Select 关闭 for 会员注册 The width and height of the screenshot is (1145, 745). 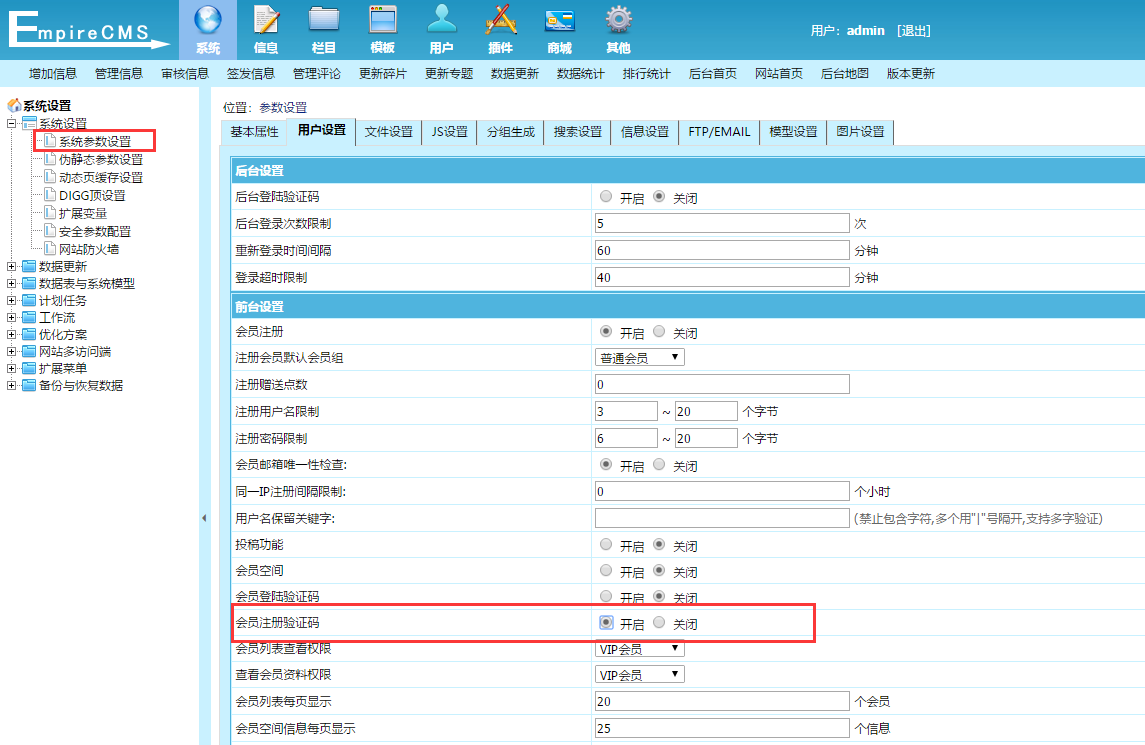coord(659,332)
